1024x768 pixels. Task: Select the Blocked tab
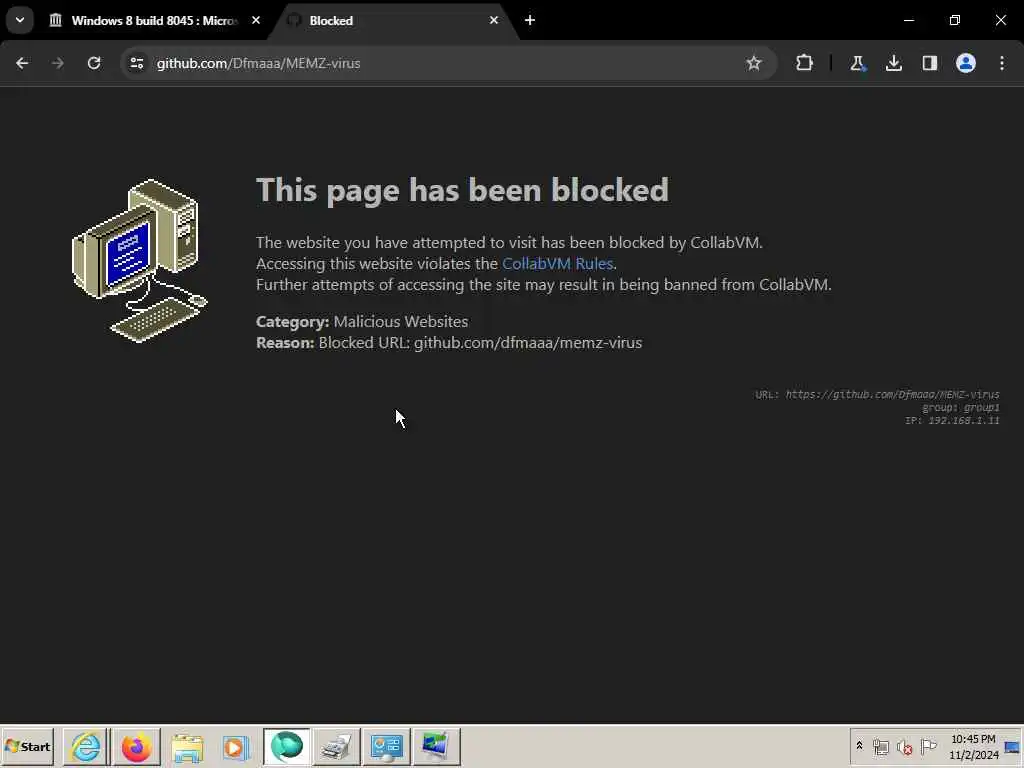click(x=392, y=21)
